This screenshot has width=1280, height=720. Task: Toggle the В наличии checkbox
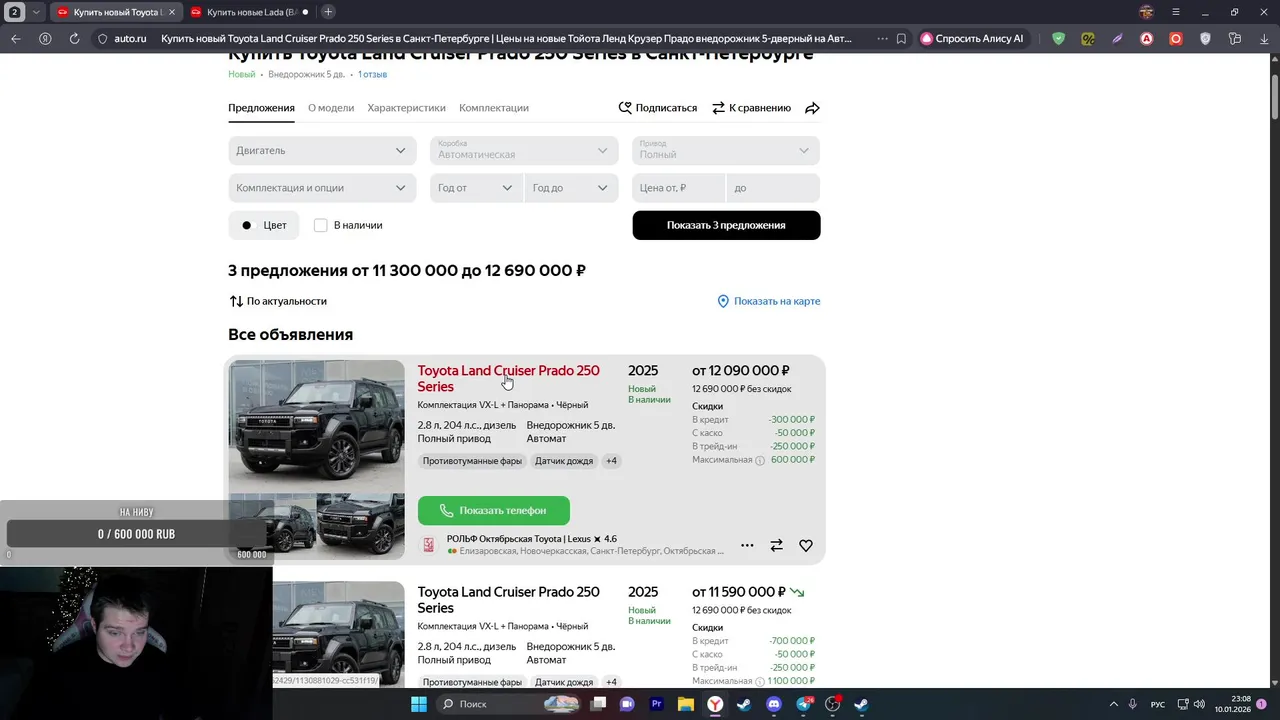pyautogui.click(x=321, y=225)
